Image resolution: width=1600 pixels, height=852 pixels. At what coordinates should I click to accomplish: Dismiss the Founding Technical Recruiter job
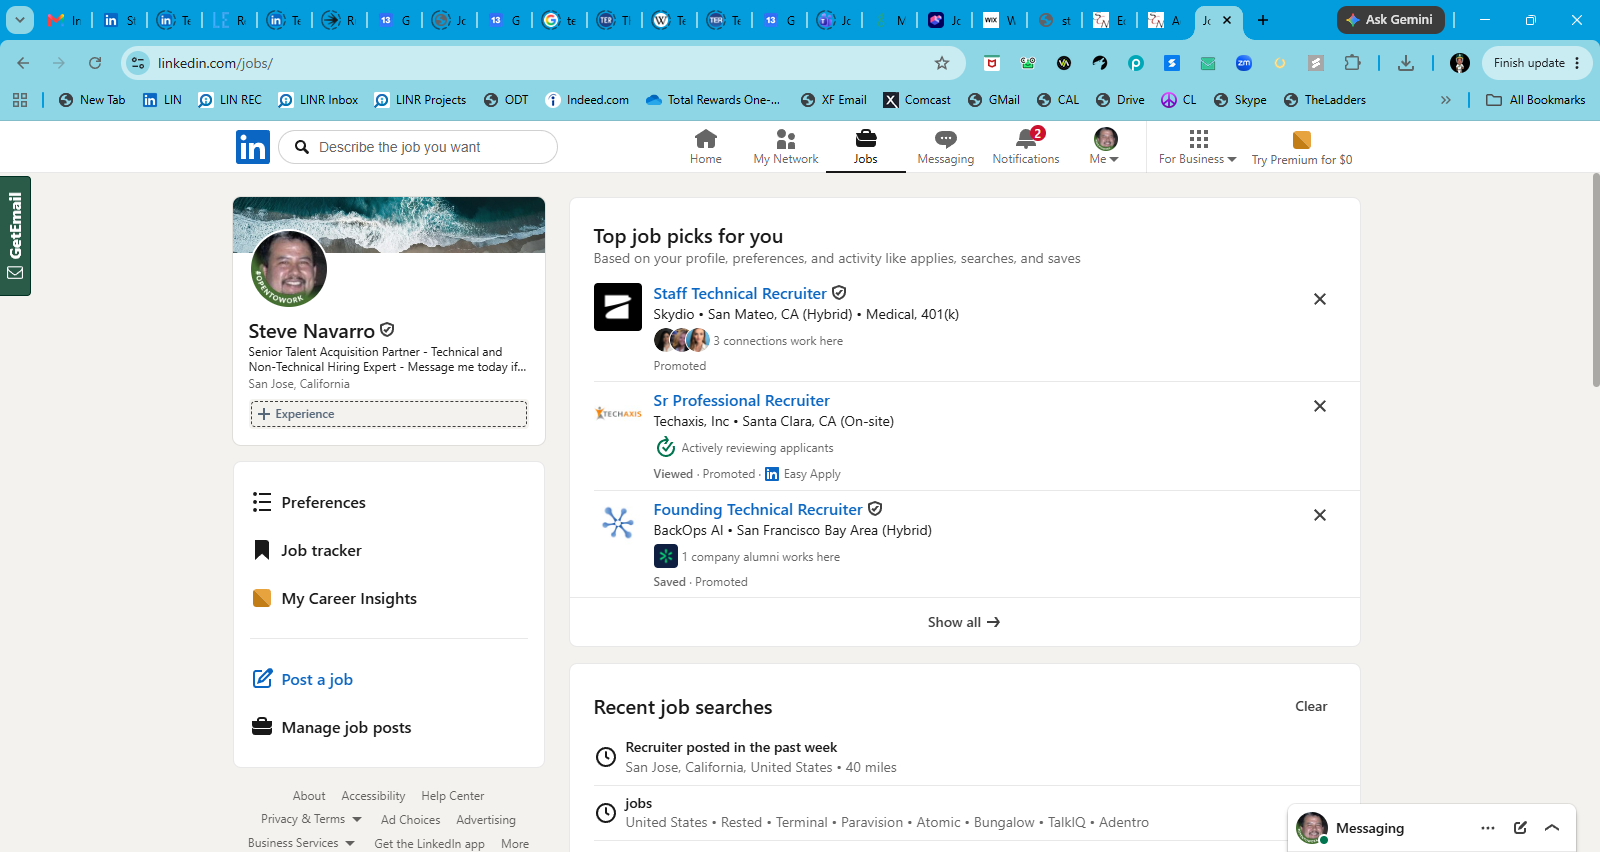[x=1320, y=515]
